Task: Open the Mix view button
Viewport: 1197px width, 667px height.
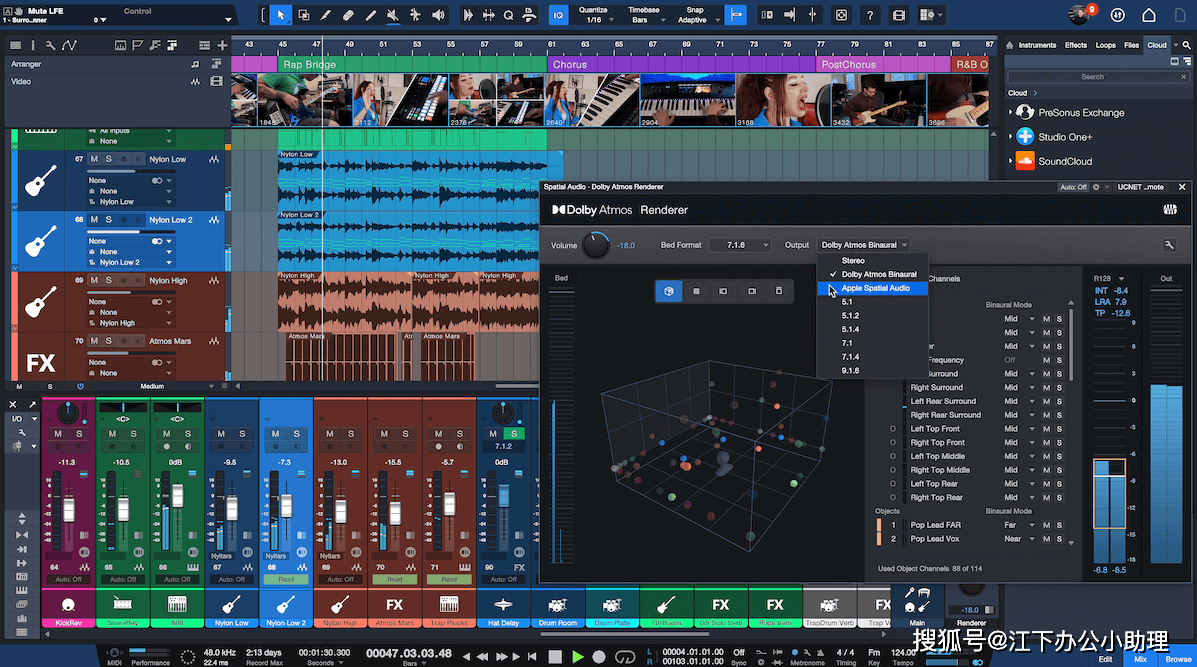Action: point(1141,659)
